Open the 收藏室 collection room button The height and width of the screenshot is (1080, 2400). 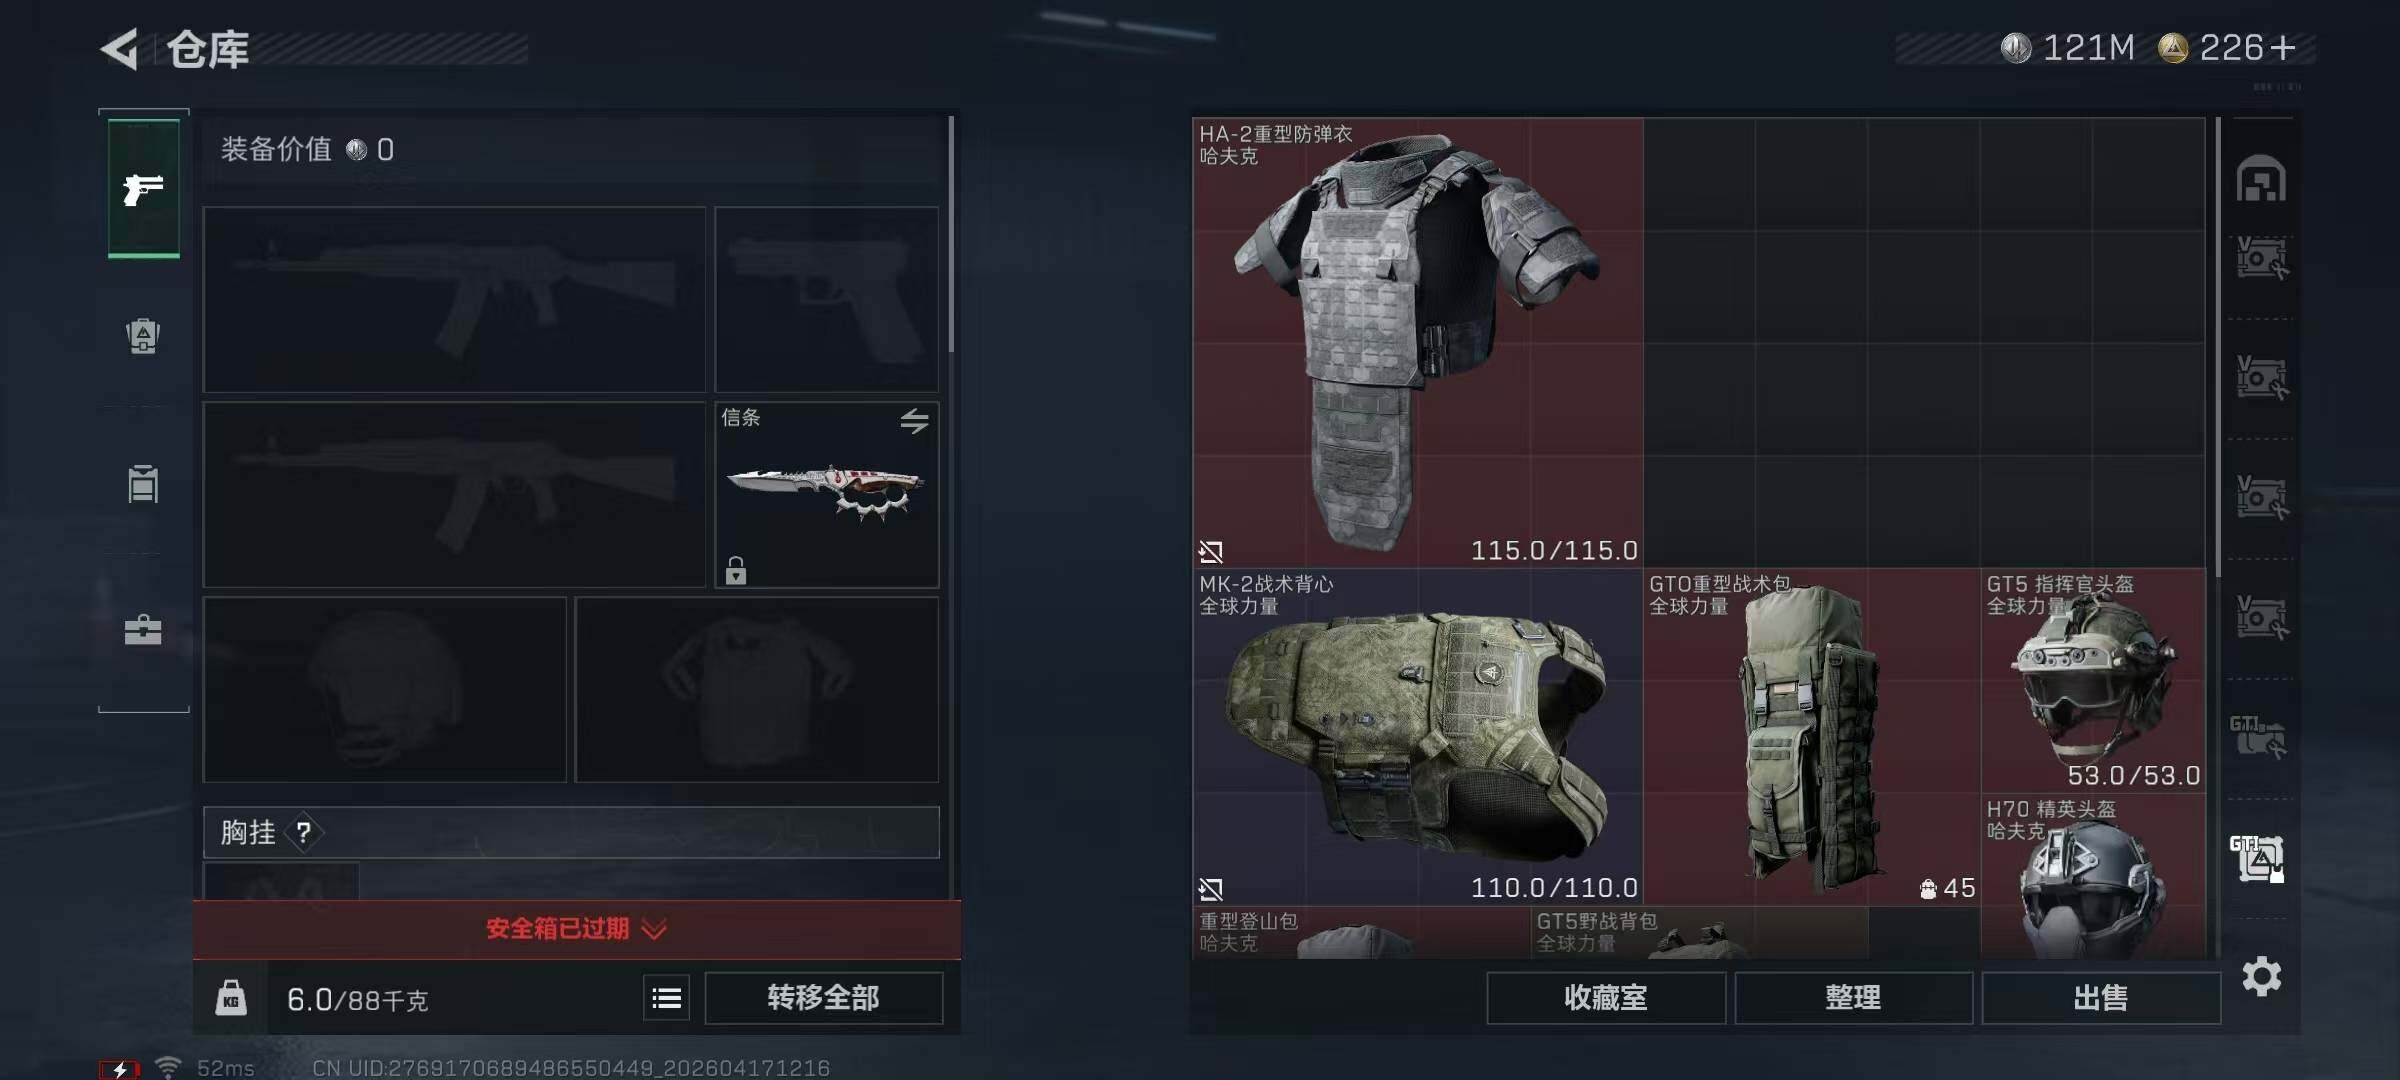tap(1606, 998)
